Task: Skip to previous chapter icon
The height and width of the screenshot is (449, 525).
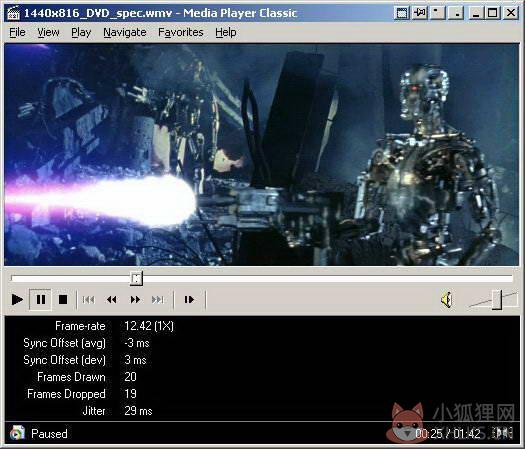Action: pyautogui.click(x=88, y=299)
